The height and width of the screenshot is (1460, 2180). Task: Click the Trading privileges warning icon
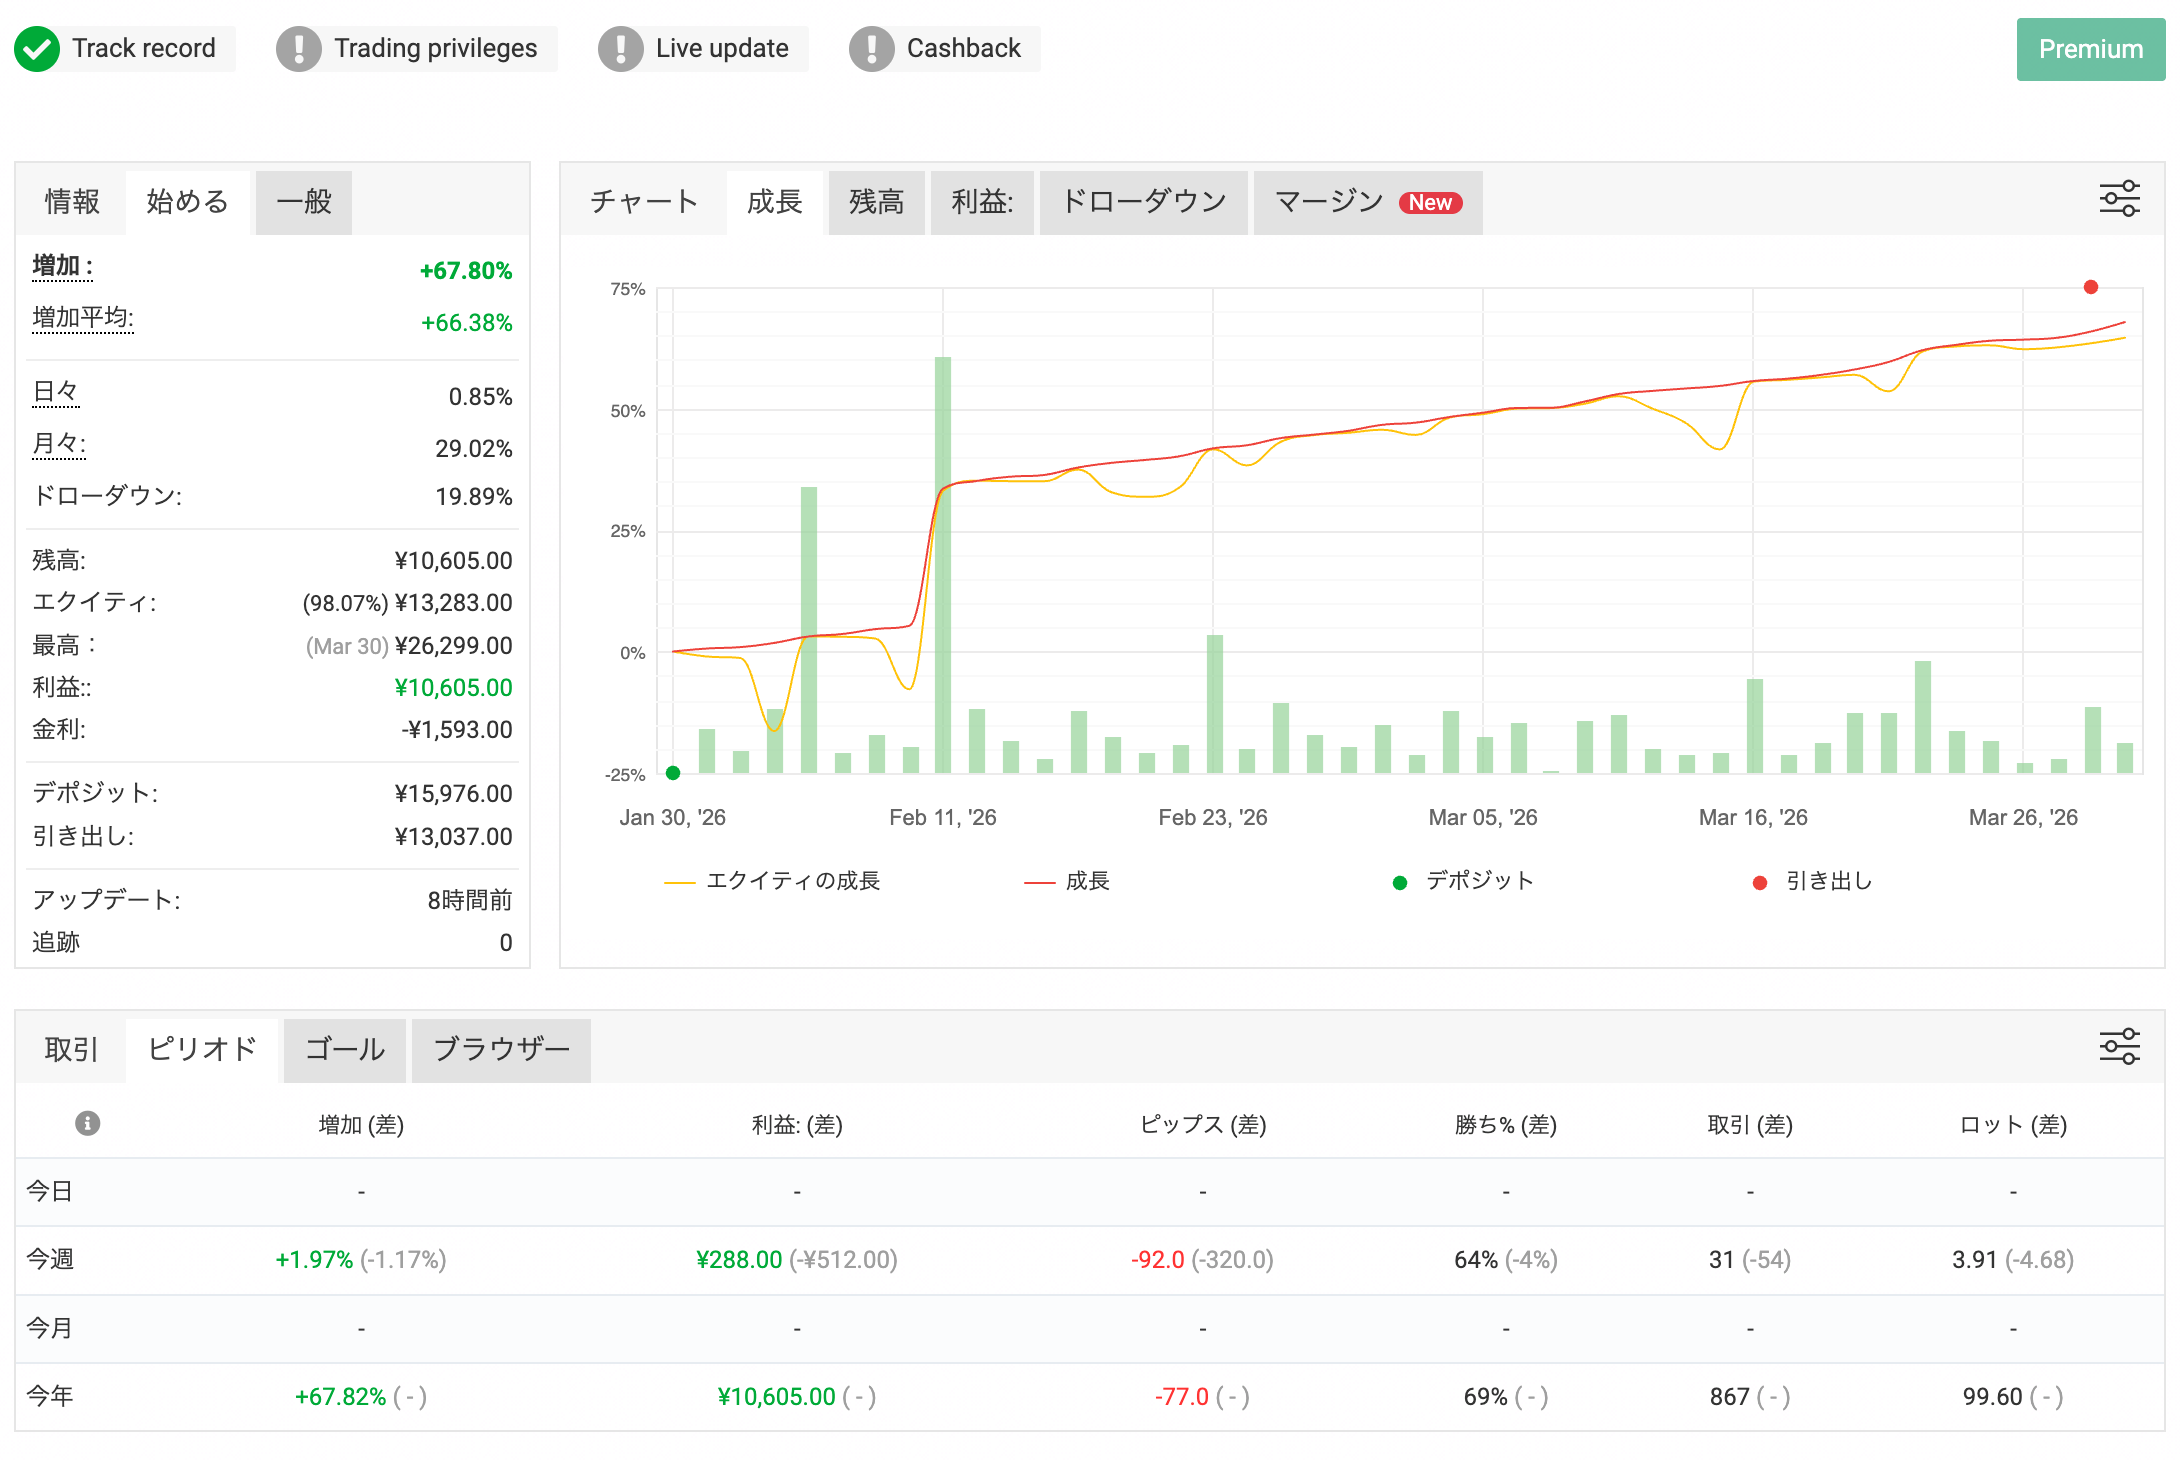click(298, 48)
